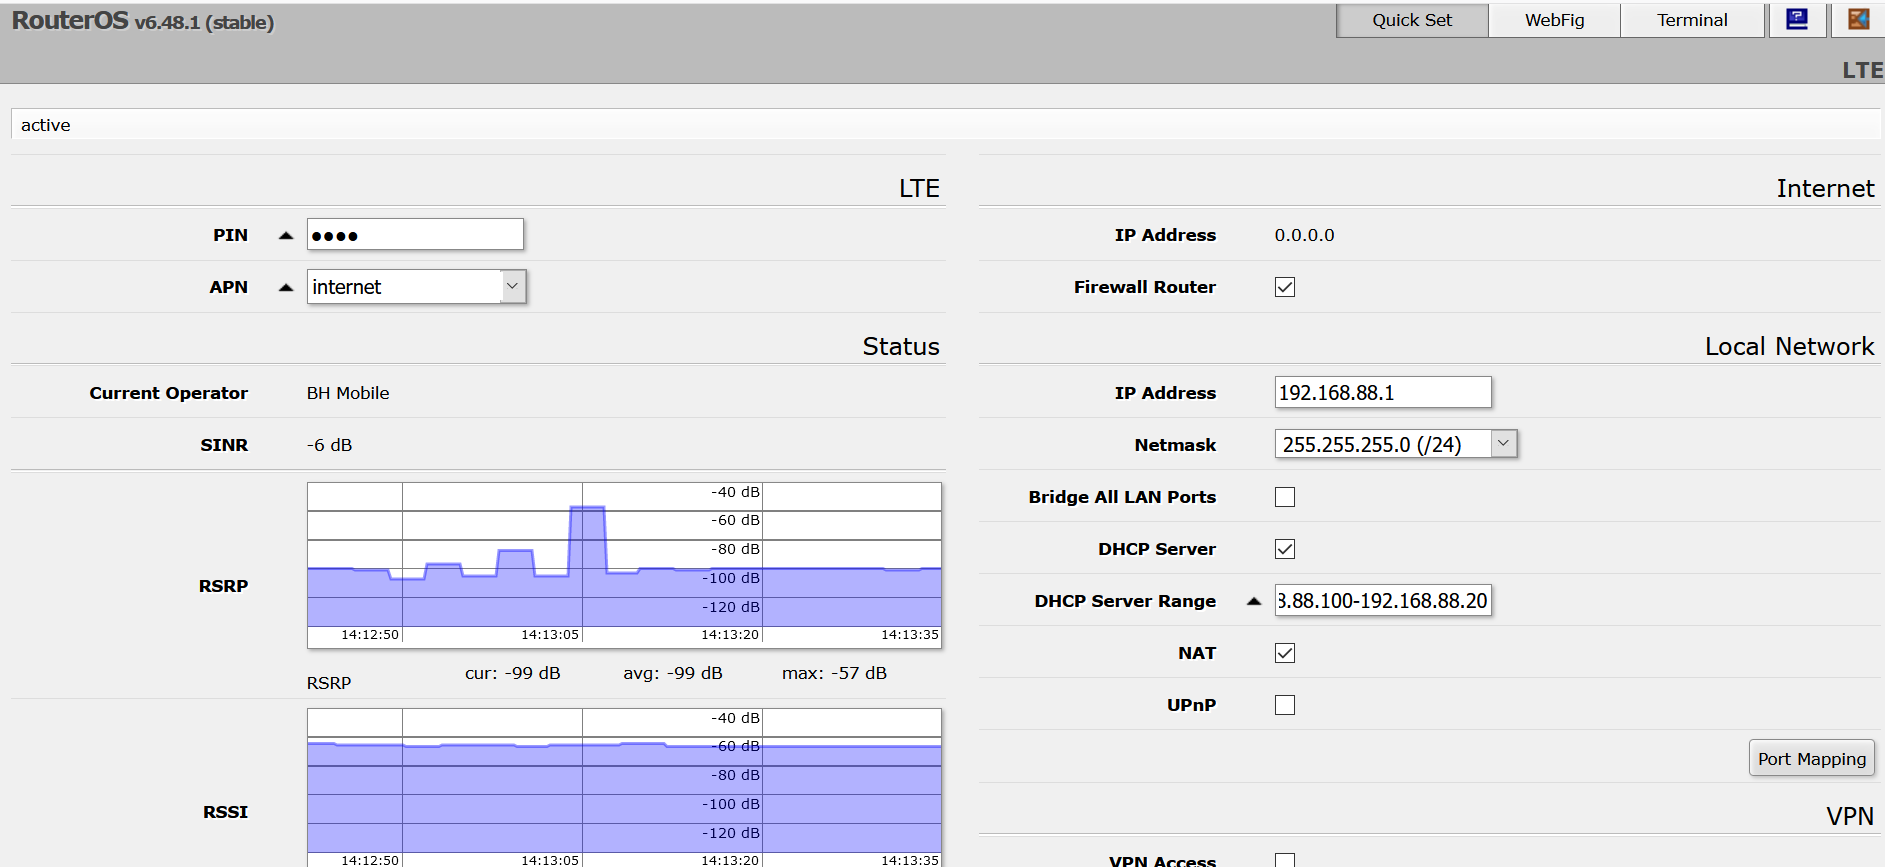Click the DHCP Server Range arrow

pos(1253,601)
